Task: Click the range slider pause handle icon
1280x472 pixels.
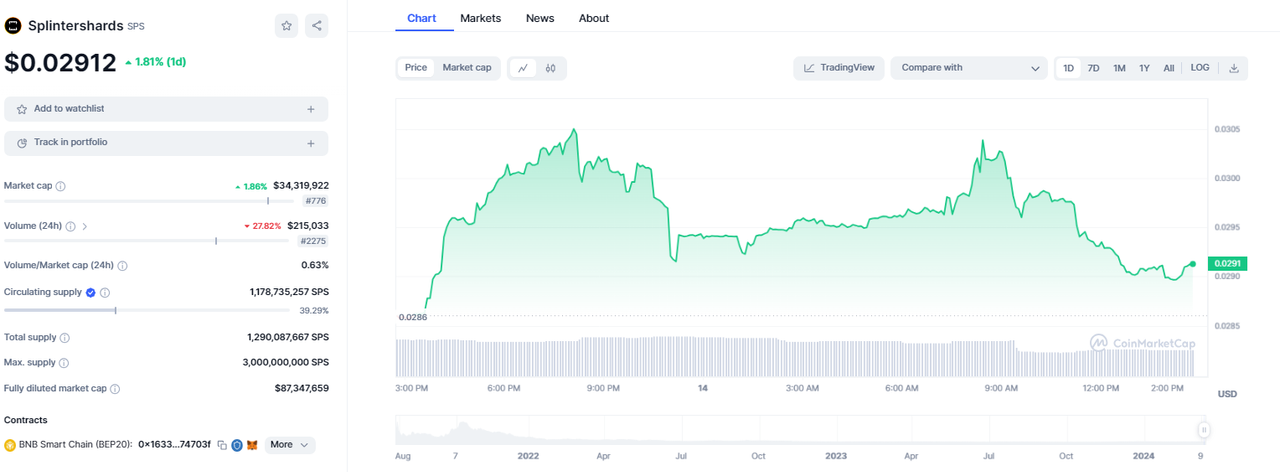Action: 1204,430
